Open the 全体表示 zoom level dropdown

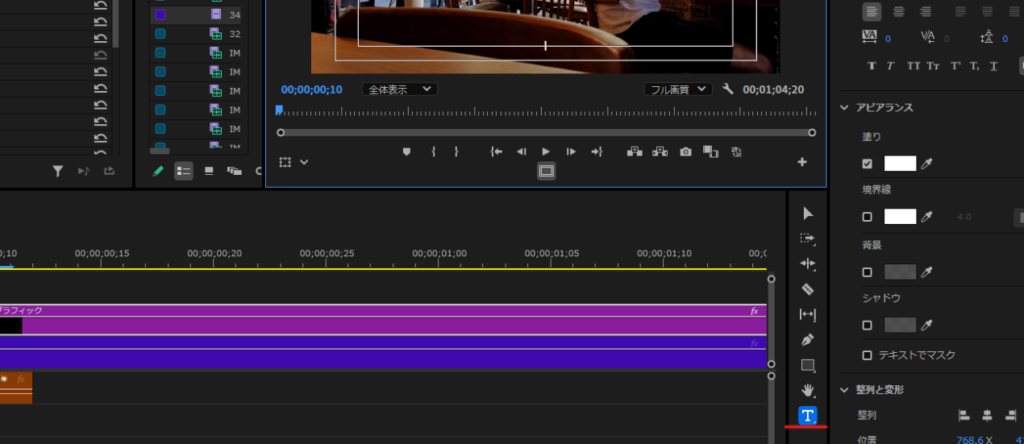click(x=399, y=89)
